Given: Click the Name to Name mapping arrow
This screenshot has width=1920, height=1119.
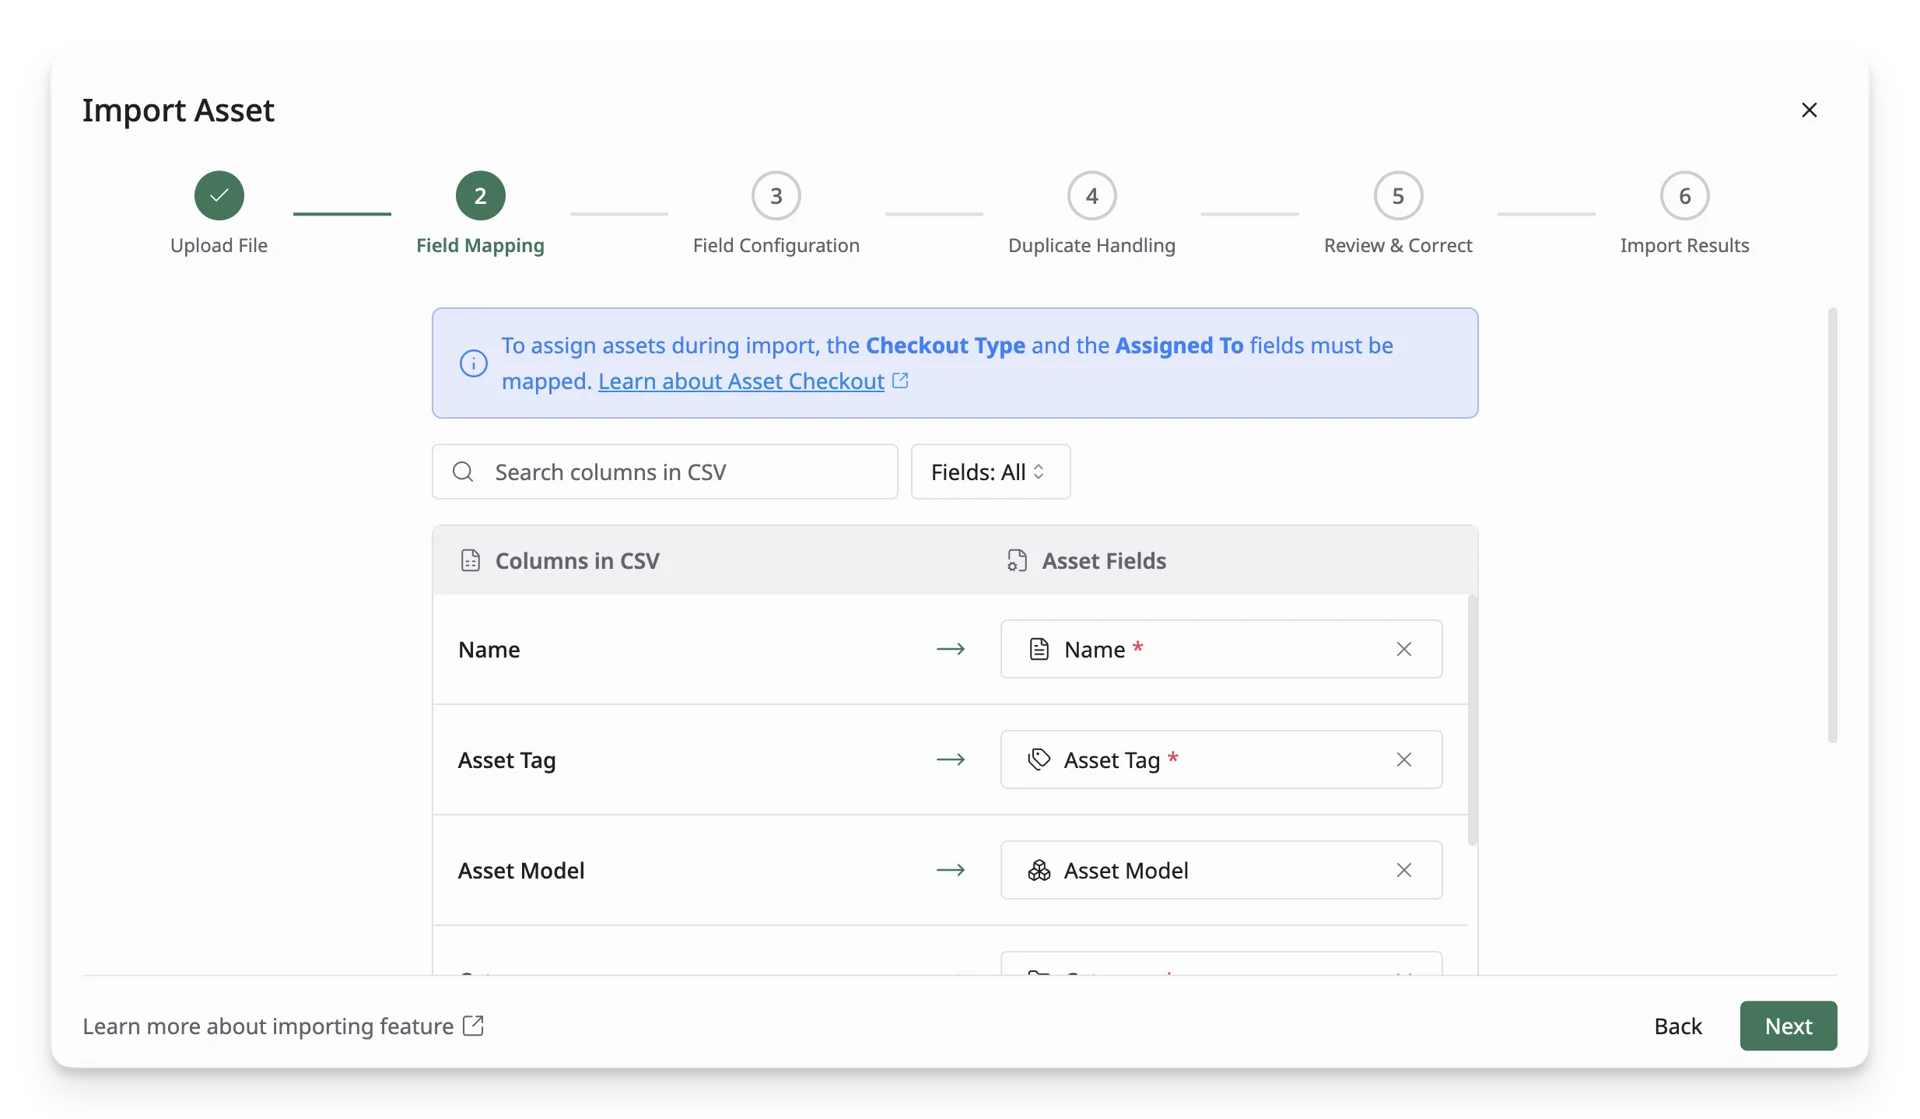Looking at the screenshot, I should tap(951, 649).
